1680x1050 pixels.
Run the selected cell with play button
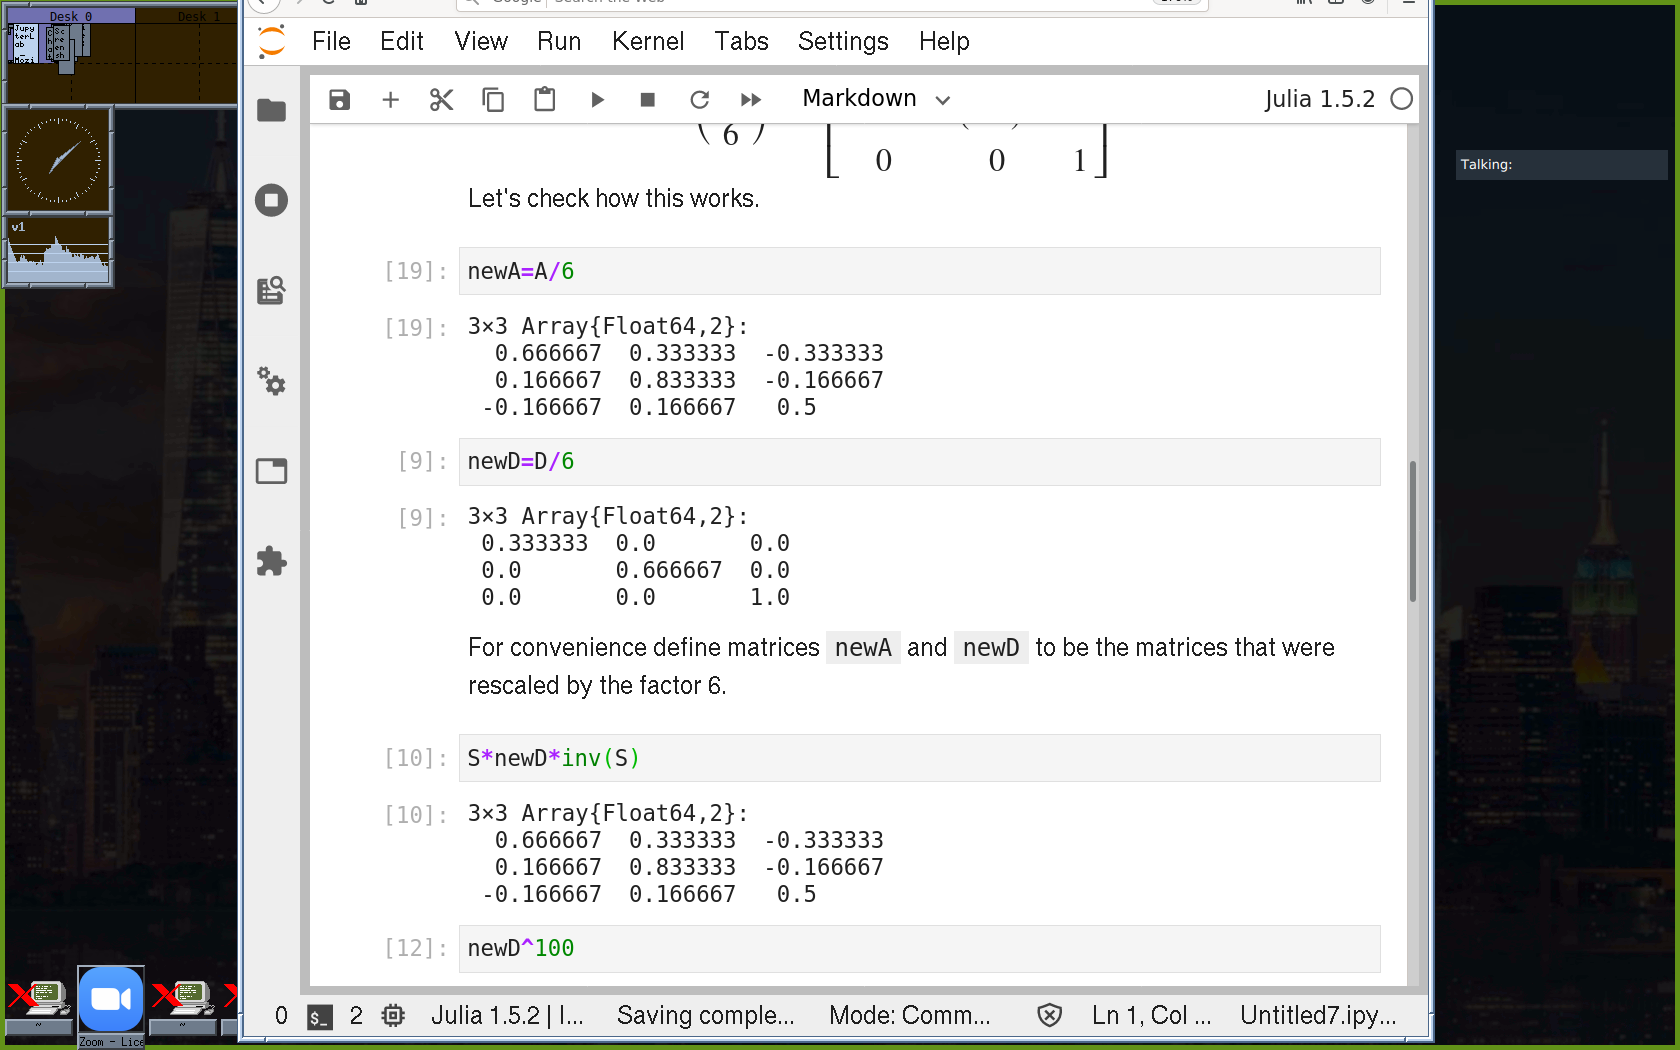[x=597, y=99]
